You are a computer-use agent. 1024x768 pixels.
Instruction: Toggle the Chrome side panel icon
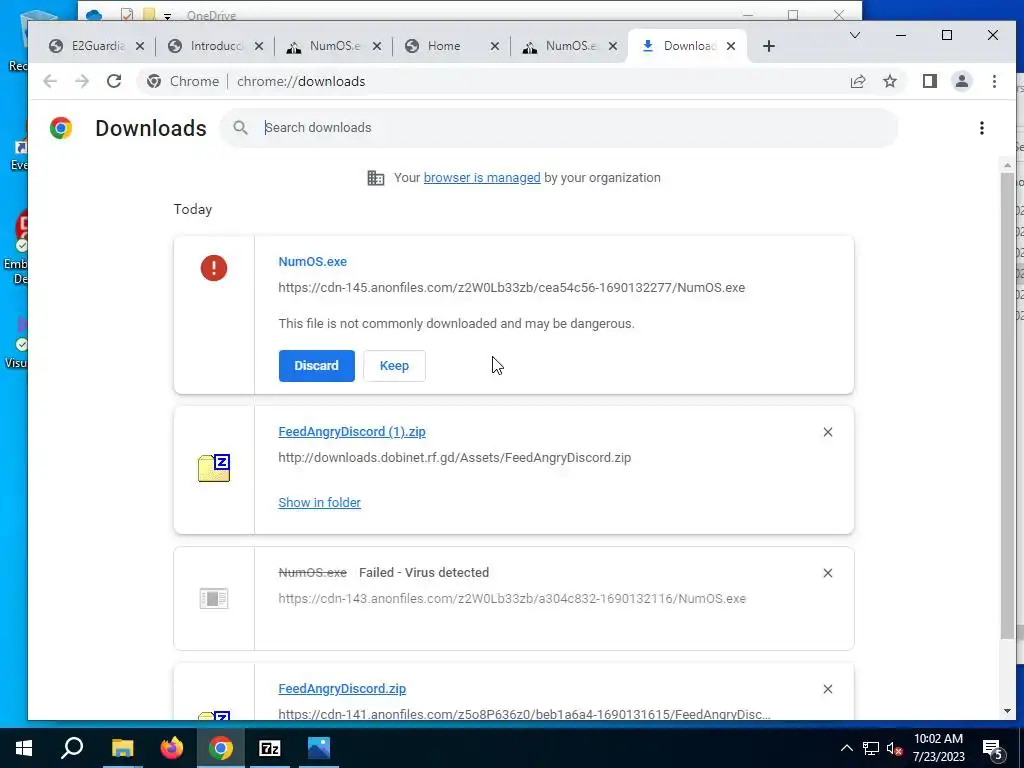pyautogui.click(x=929, y=81)
